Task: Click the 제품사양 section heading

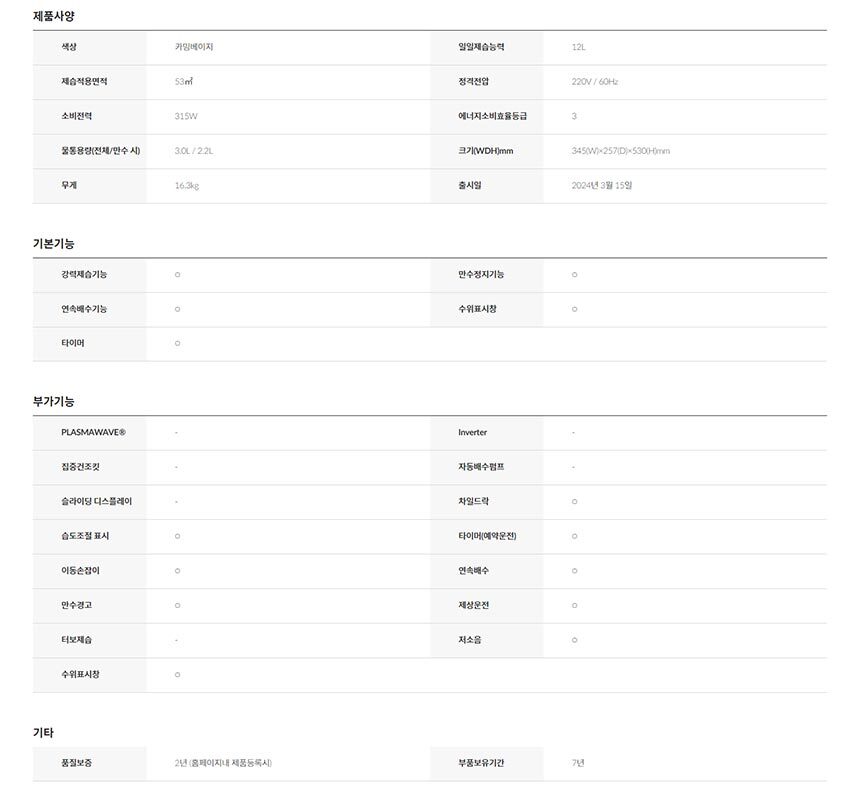Action: tap(54, 16)
